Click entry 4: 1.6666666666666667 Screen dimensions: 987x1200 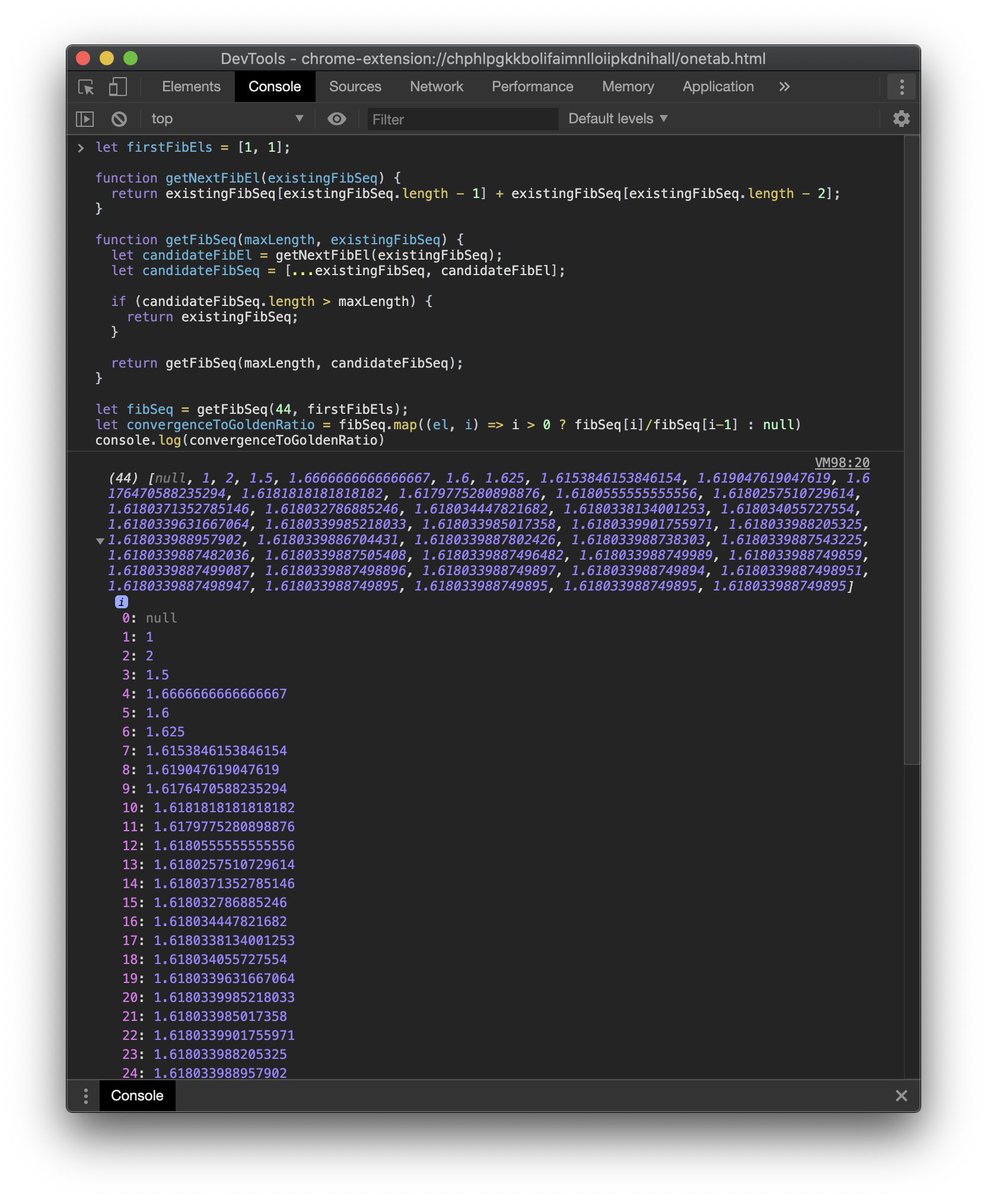204,694
